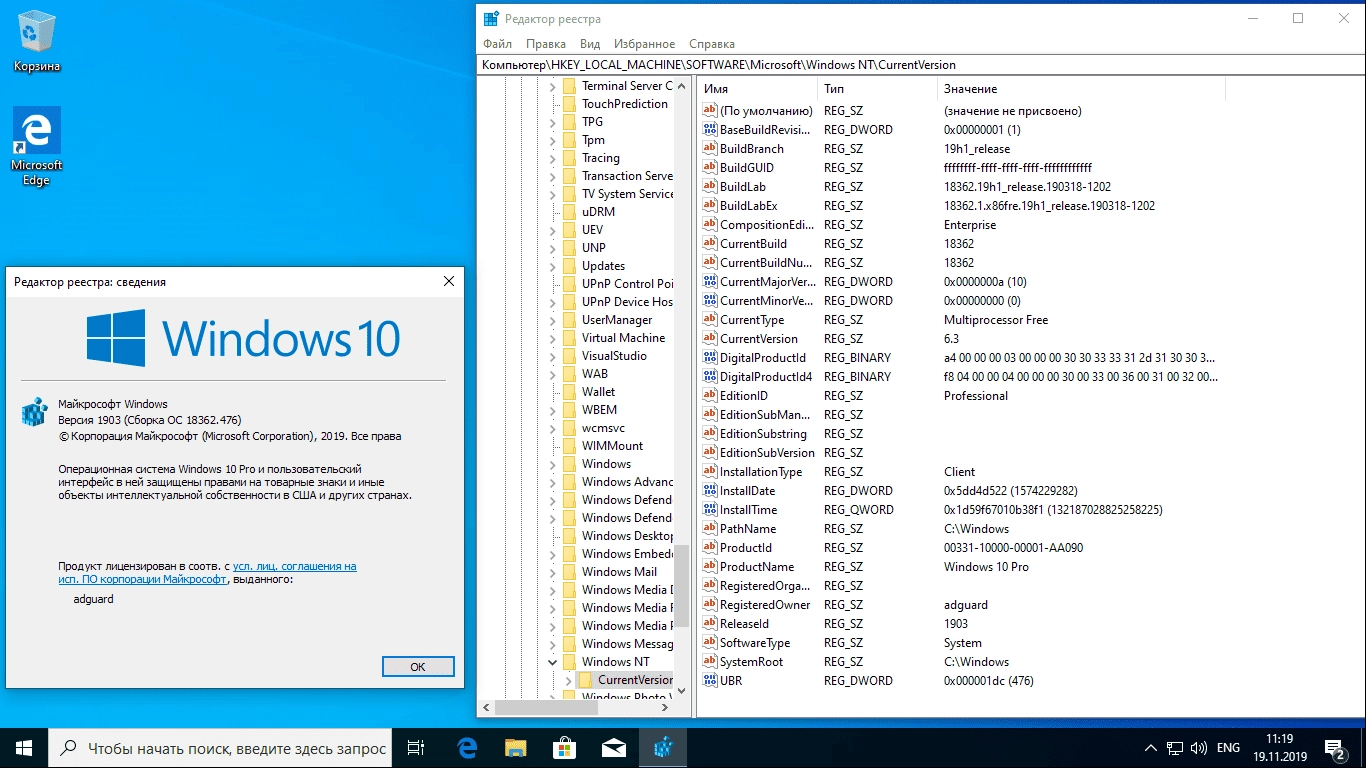Click the ProductName string value icon

click(710, 566)
